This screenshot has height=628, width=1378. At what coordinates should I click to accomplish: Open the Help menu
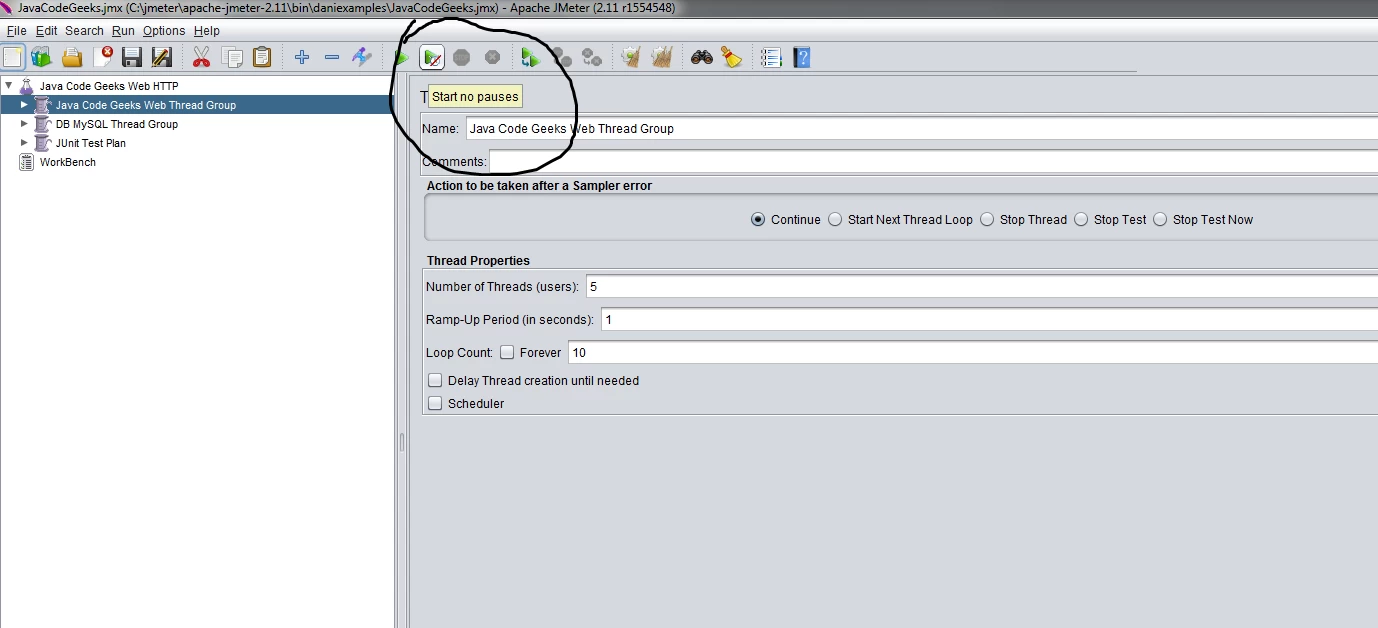pyautogui.click(x=206, y=31)
